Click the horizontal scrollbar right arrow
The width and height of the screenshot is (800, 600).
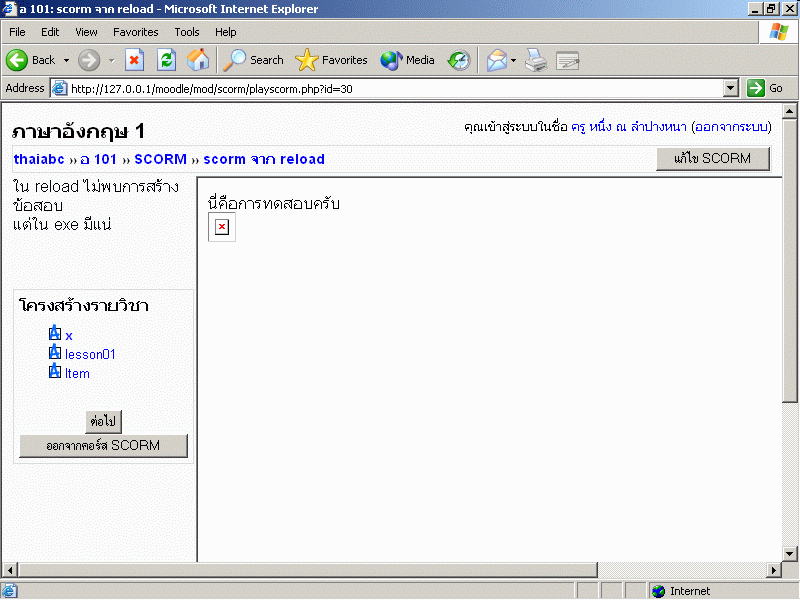tap(773, 570)
